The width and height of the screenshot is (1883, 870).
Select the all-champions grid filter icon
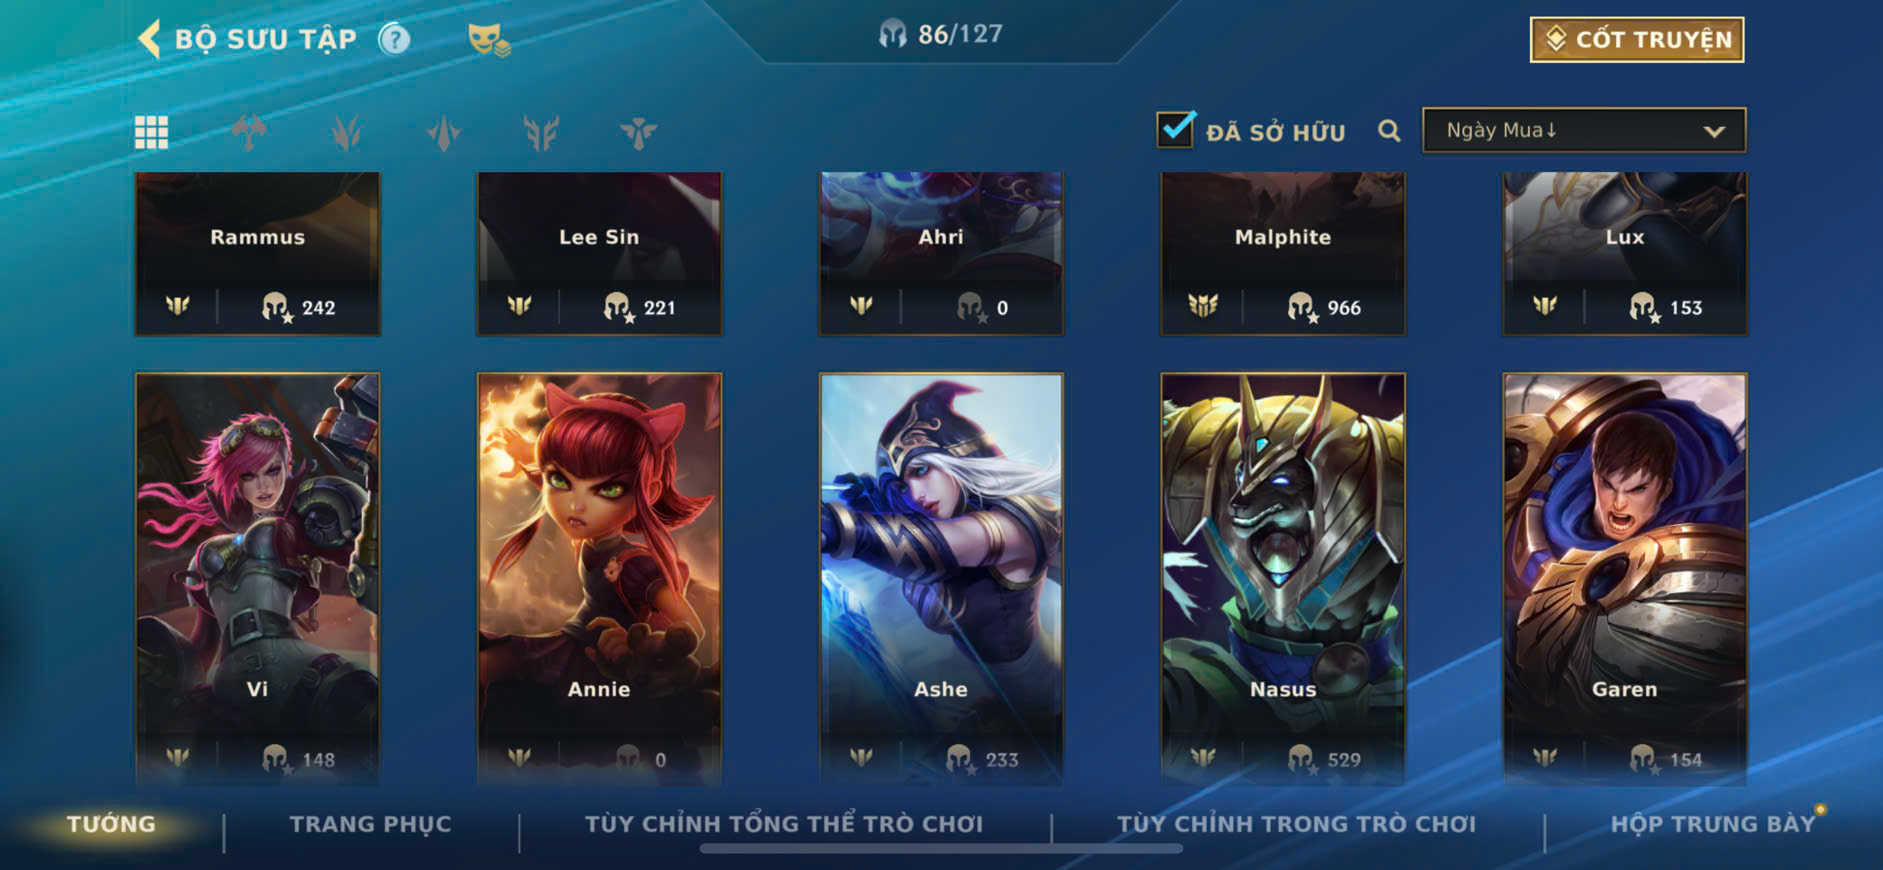click(x=151, y=132)
